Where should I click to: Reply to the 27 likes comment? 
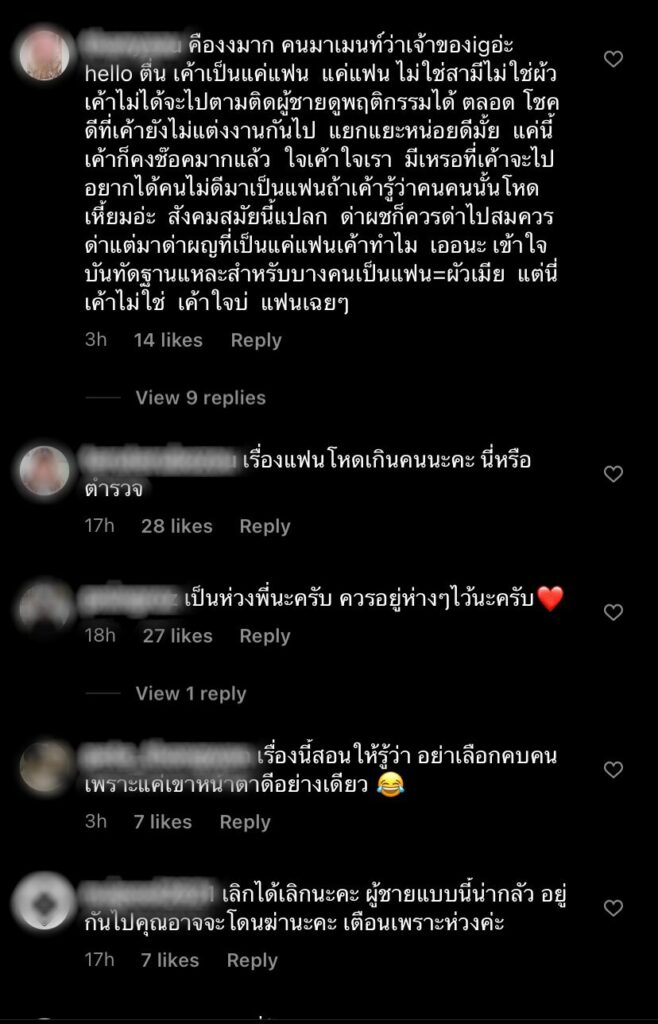pos(264,636)
